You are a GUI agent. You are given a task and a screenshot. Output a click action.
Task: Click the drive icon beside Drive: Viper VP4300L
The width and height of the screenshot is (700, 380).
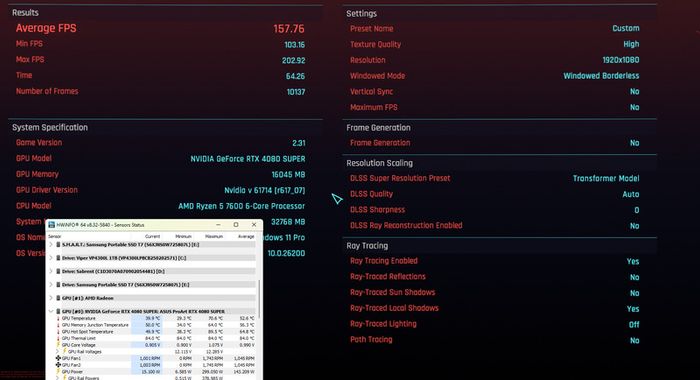coord(58,258)
